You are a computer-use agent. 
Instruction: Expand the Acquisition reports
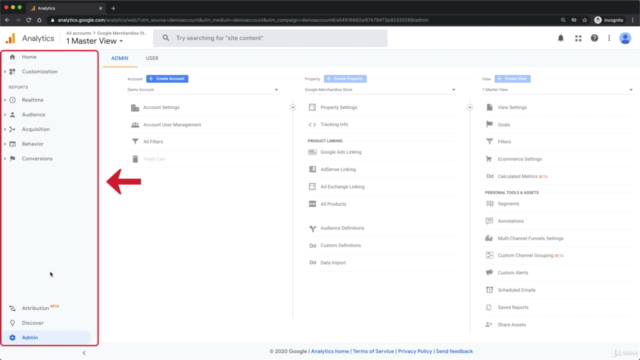(5, 129)
